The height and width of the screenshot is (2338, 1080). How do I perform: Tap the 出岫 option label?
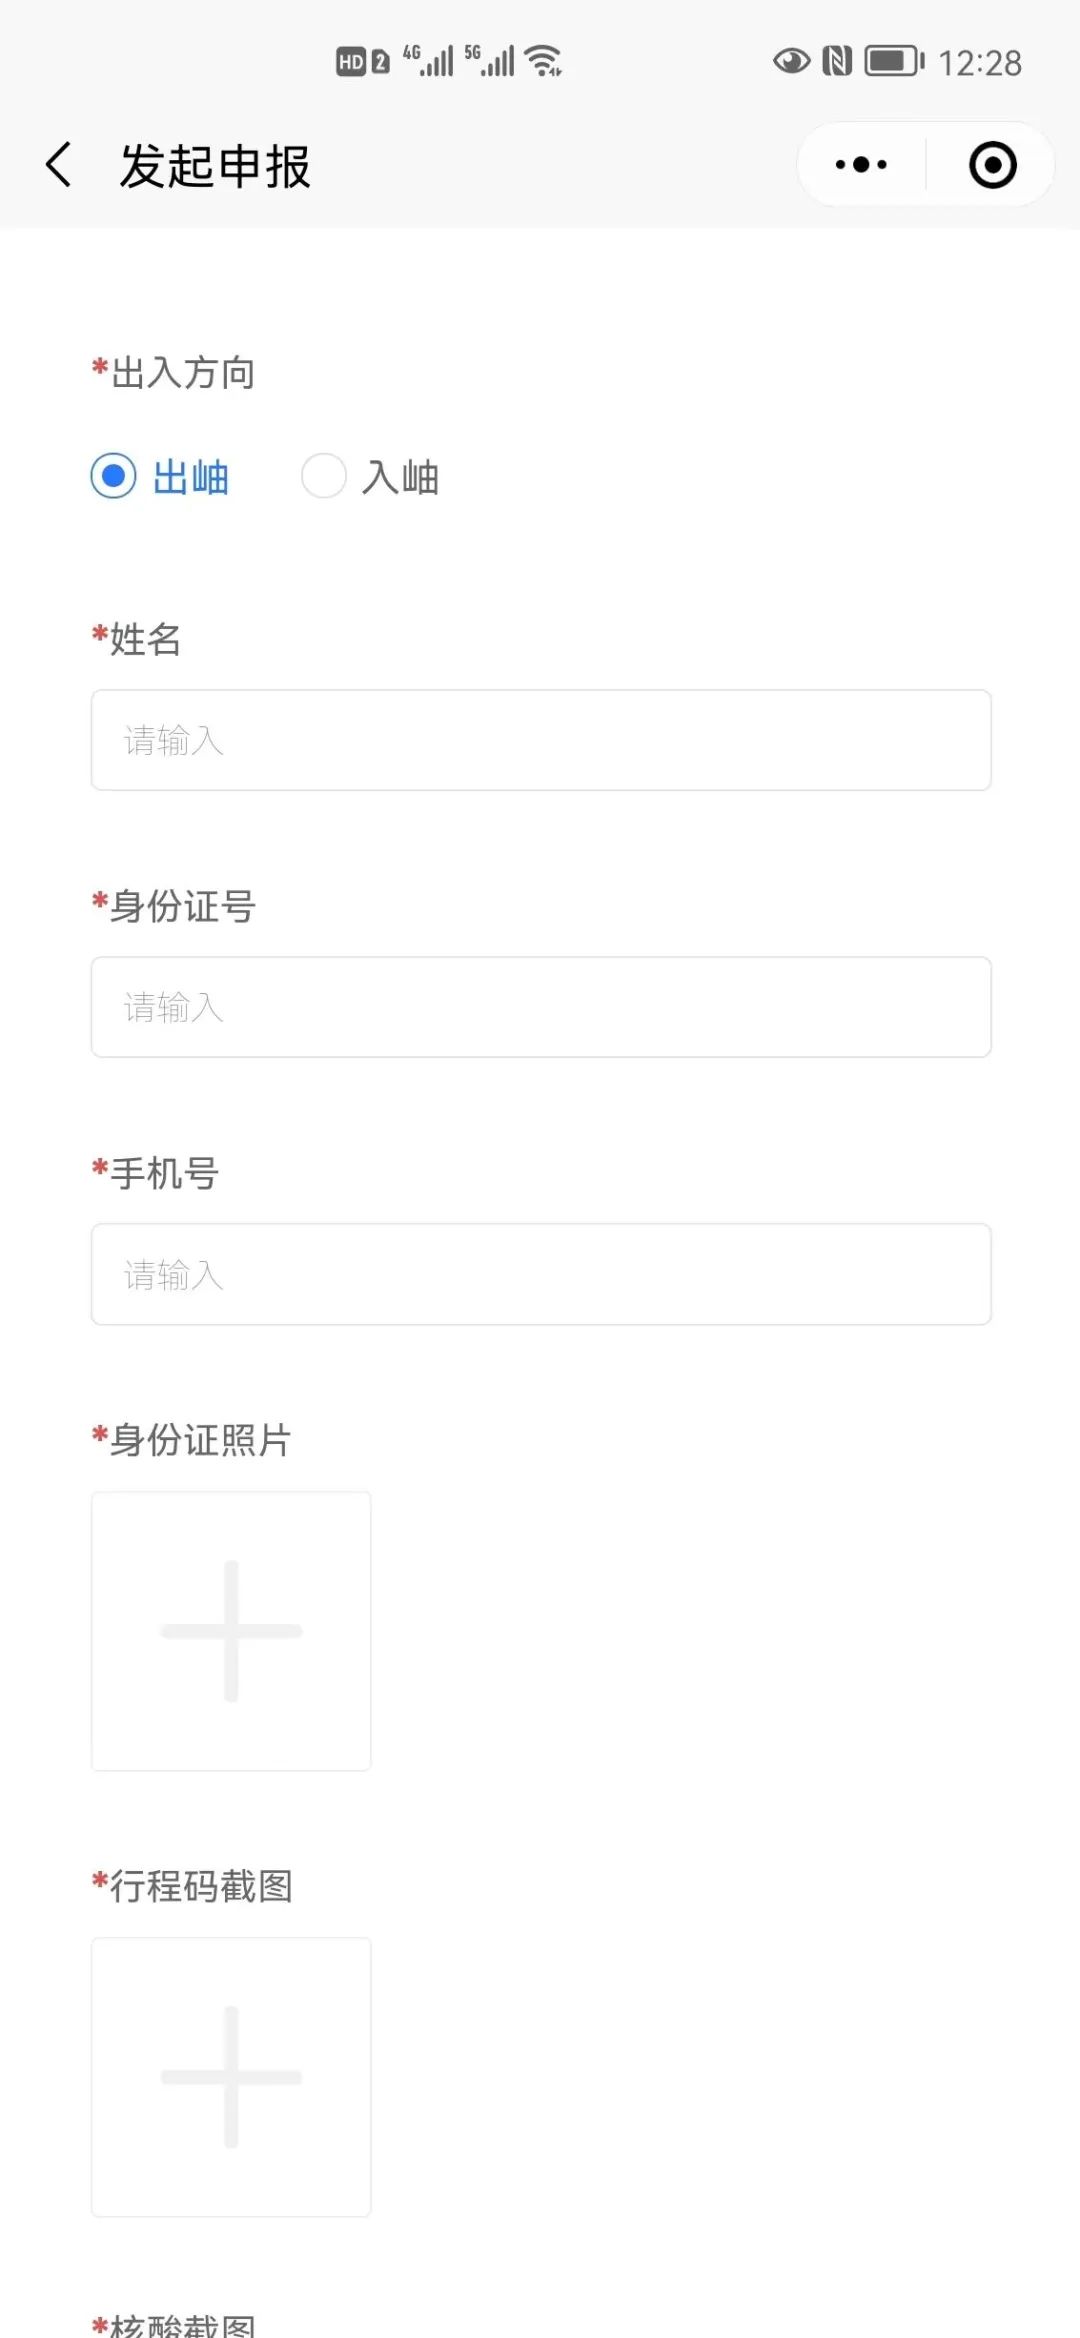pyautogui.click(x=191, y=477)
